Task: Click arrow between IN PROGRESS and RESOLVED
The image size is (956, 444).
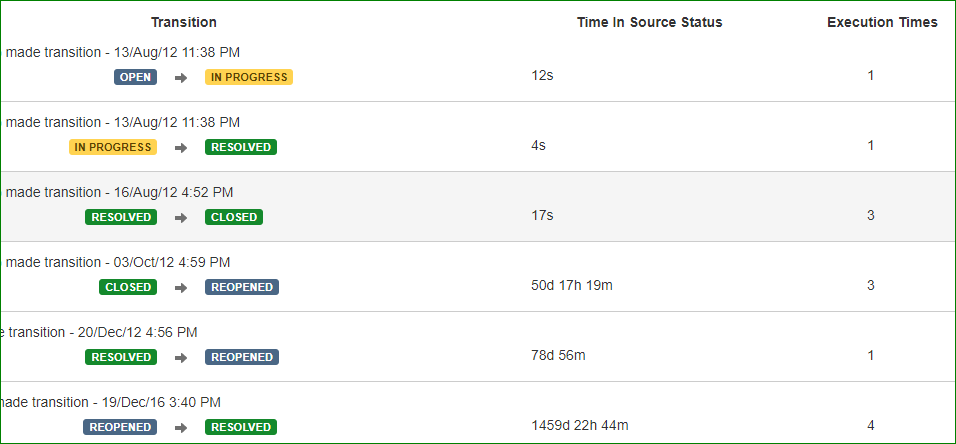Action: click(x=180, y=148)
